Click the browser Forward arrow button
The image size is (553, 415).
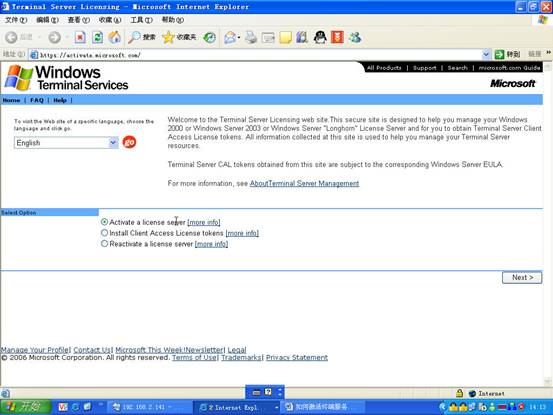[x=54, y=37]
